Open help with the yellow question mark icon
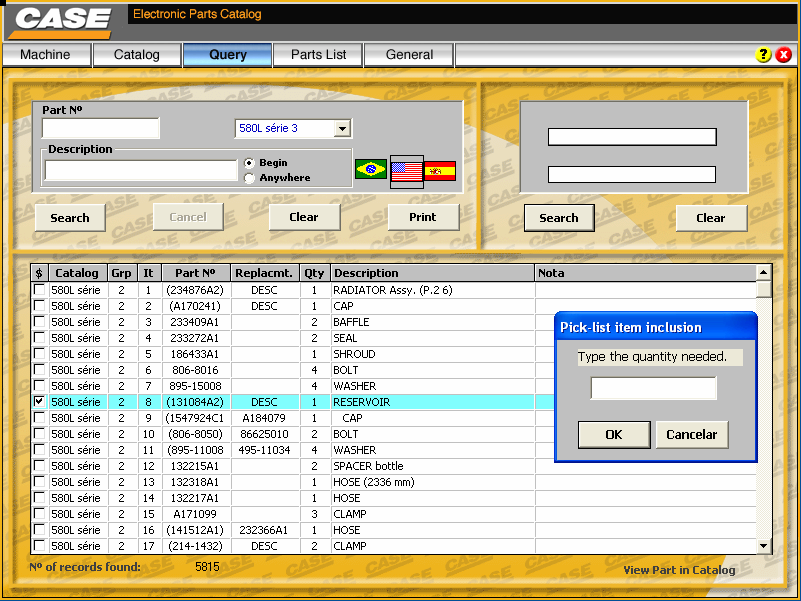The image size is (801, 601). tap(763, 55)
